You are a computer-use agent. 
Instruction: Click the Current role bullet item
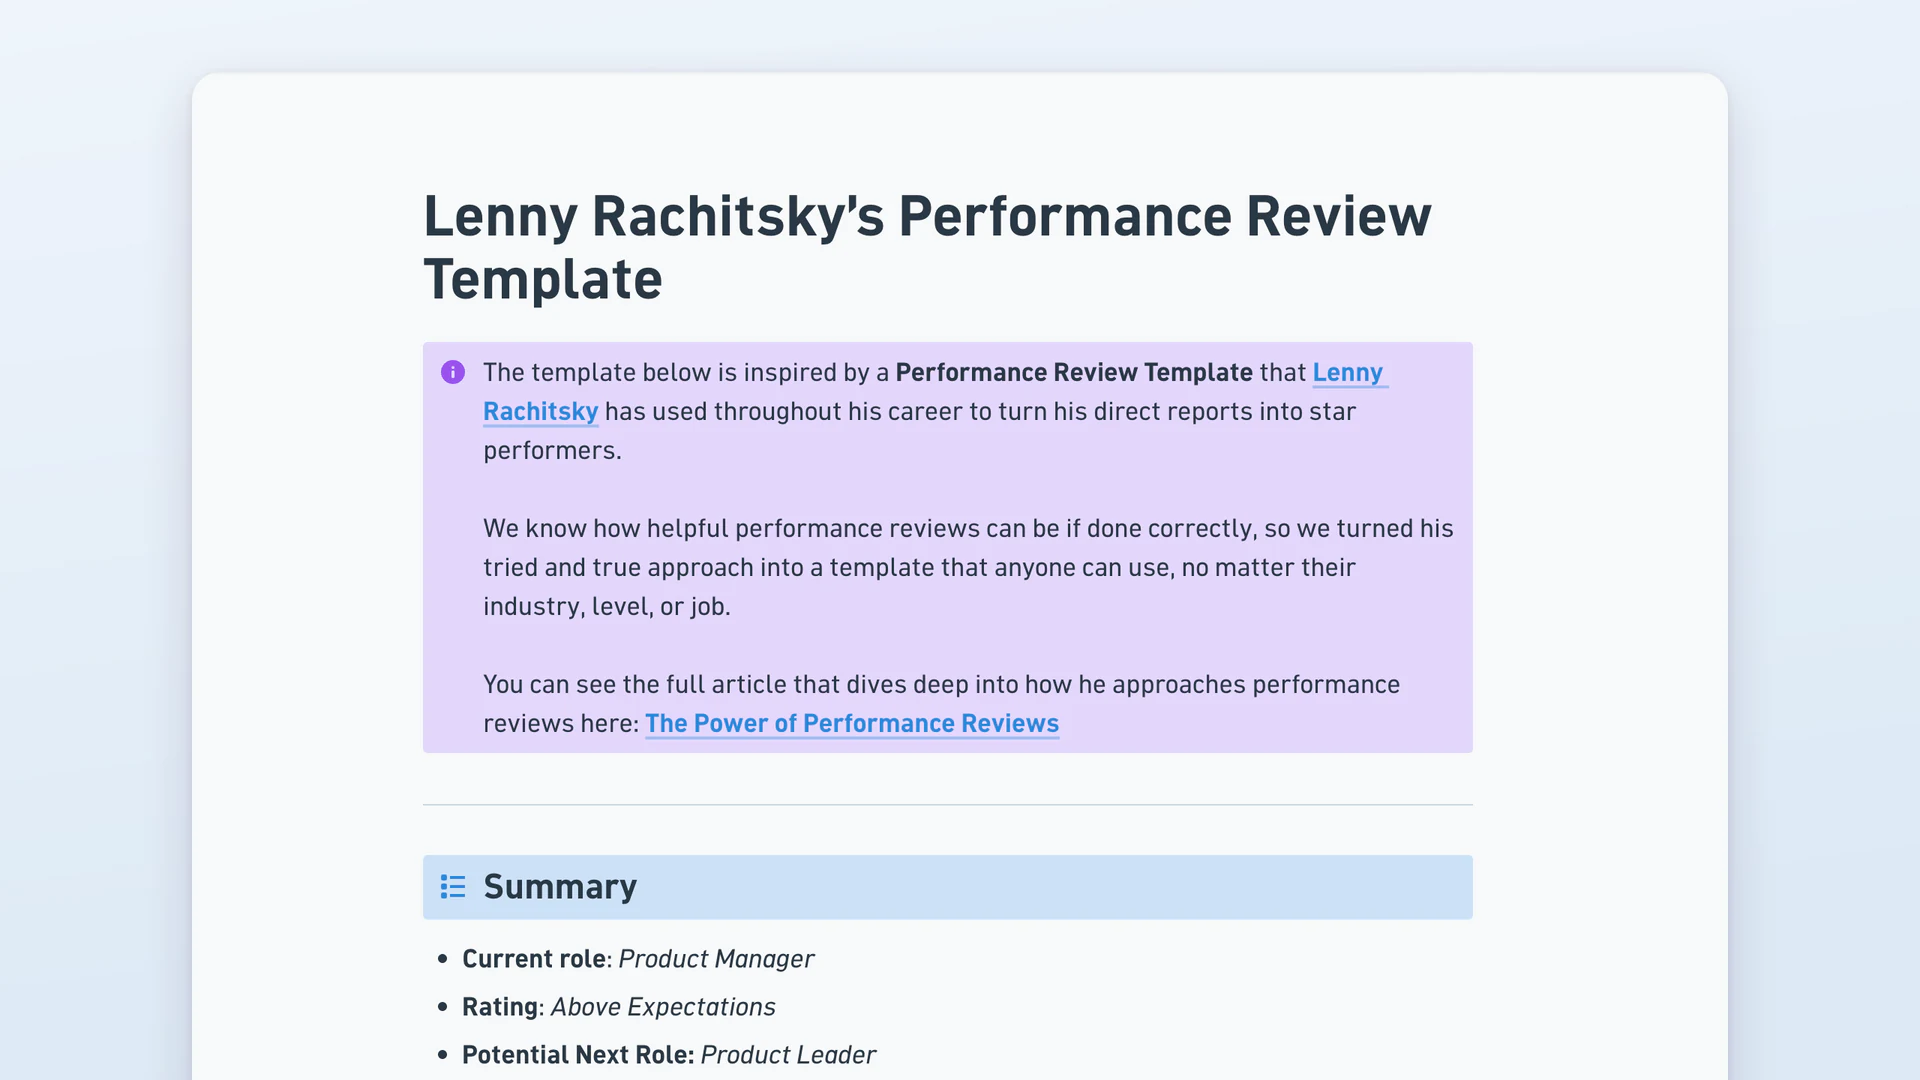click(638, 959)
